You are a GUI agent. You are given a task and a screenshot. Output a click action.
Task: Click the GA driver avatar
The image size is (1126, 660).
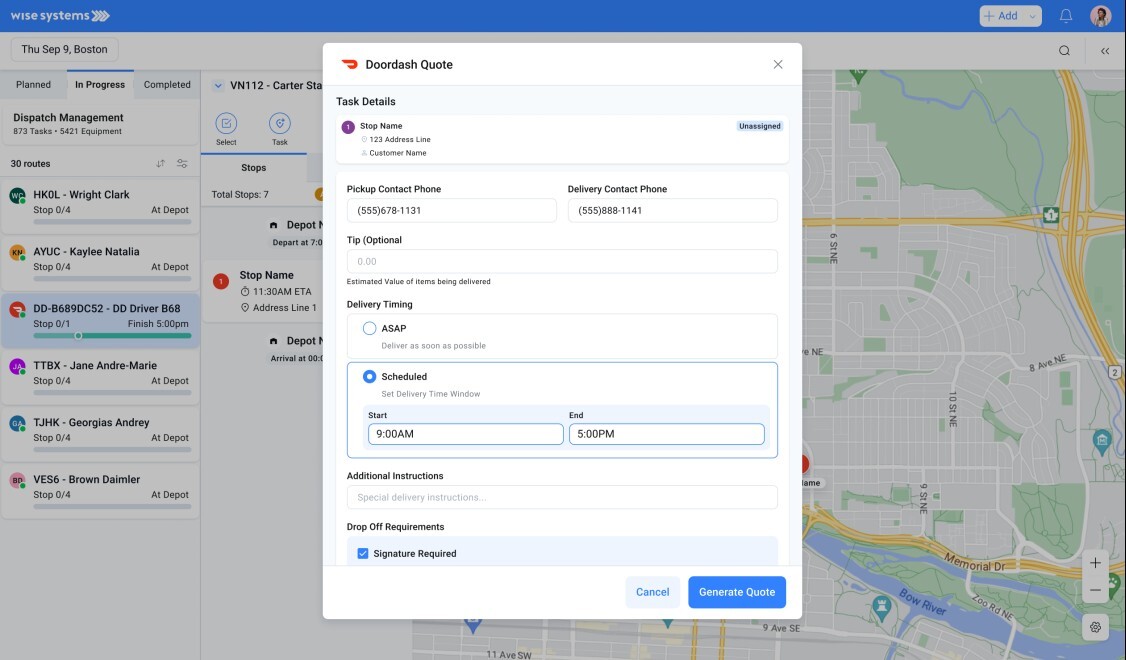point(17,423)
